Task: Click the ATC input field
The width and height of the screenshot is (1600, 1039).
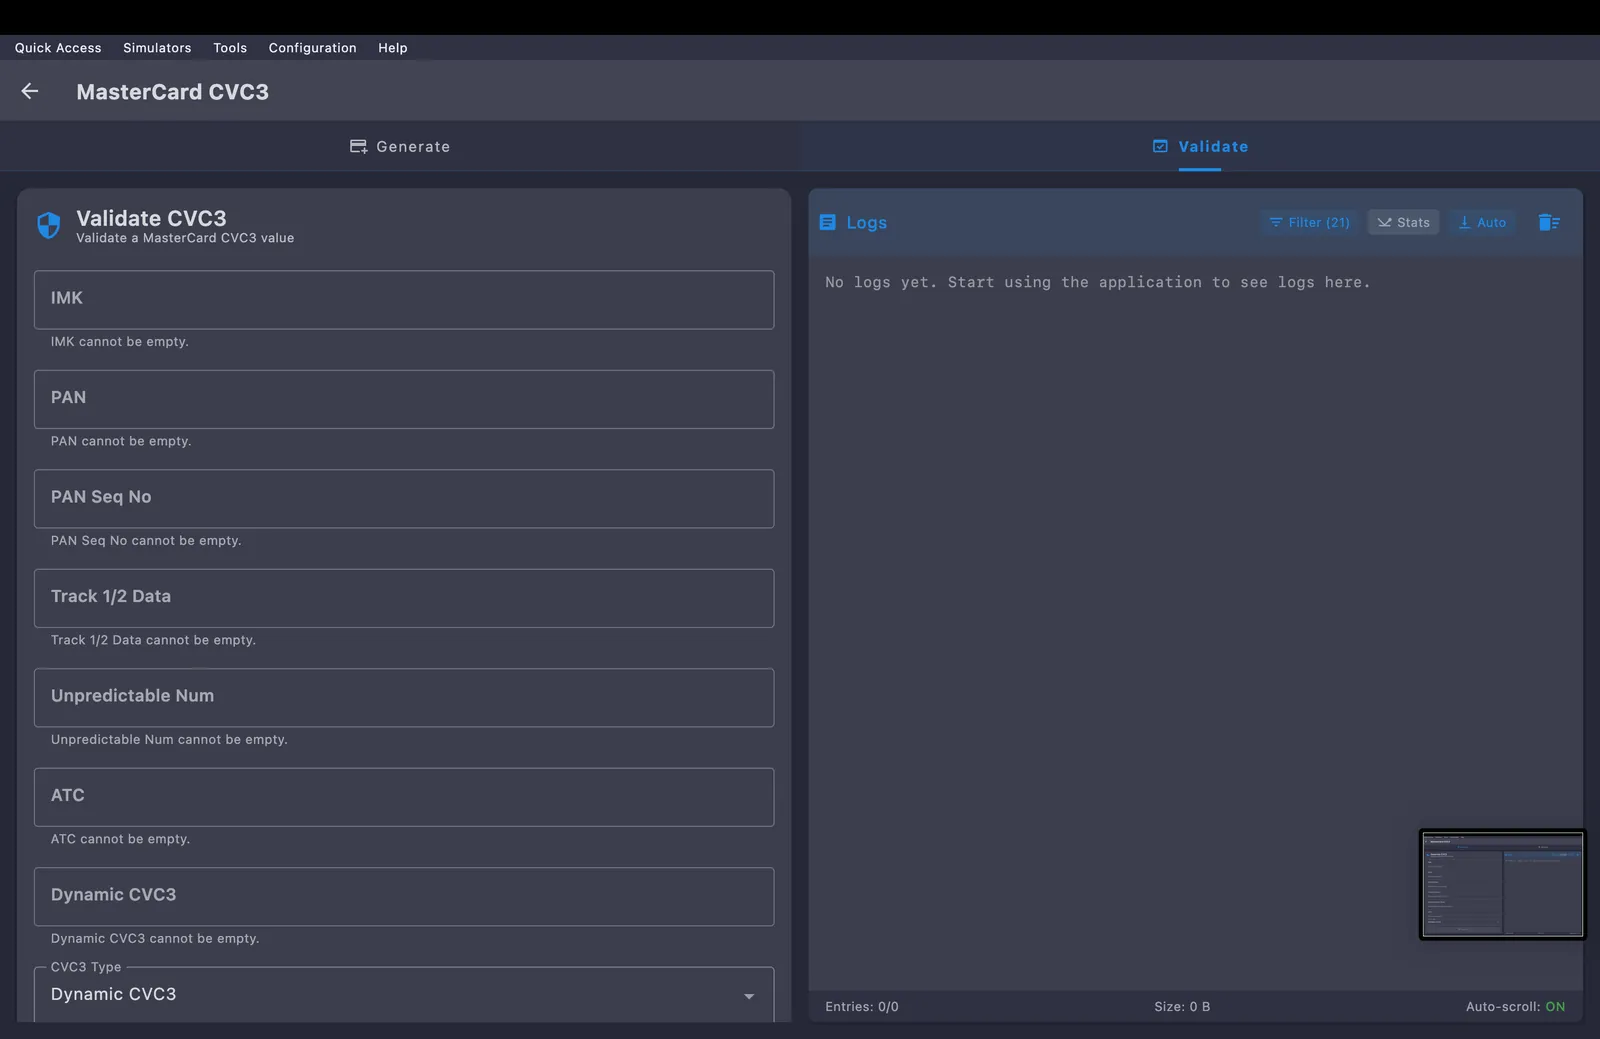Action: click(404, 797)
